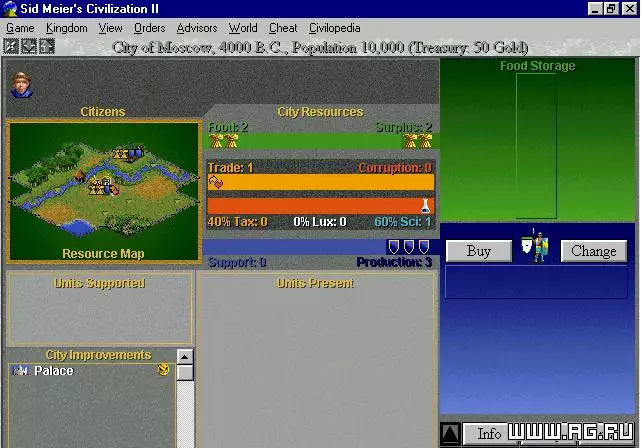Click the 'Support: 0' label
641x448 pixels.
point(238,262)
